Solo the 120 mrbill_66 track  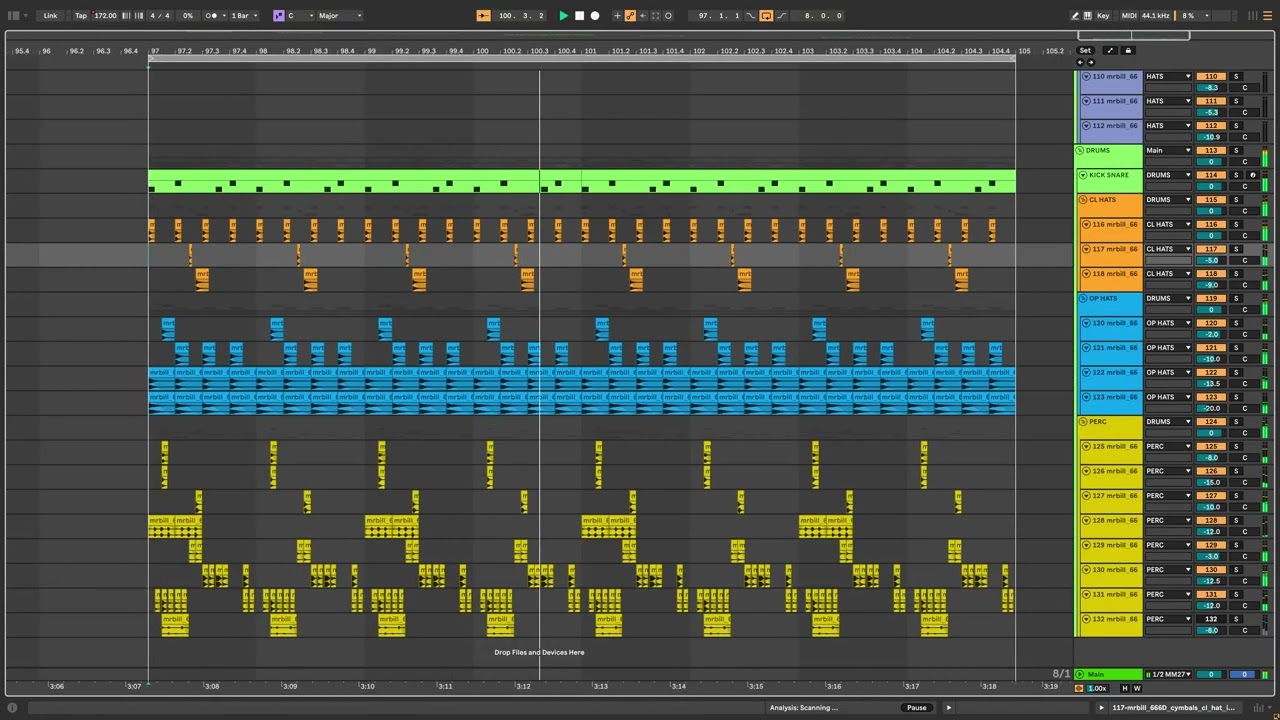(1235, 323)
